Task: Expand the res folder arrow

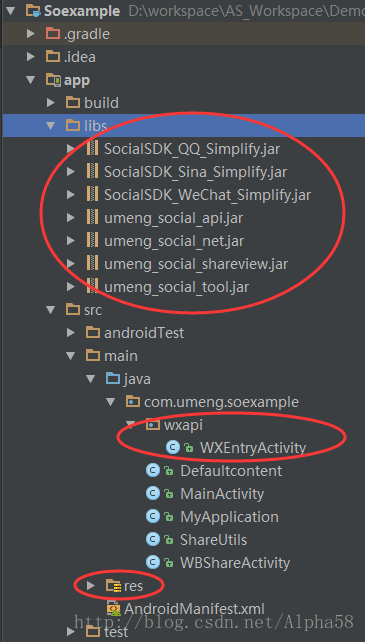Action: [x=91, y=586]
